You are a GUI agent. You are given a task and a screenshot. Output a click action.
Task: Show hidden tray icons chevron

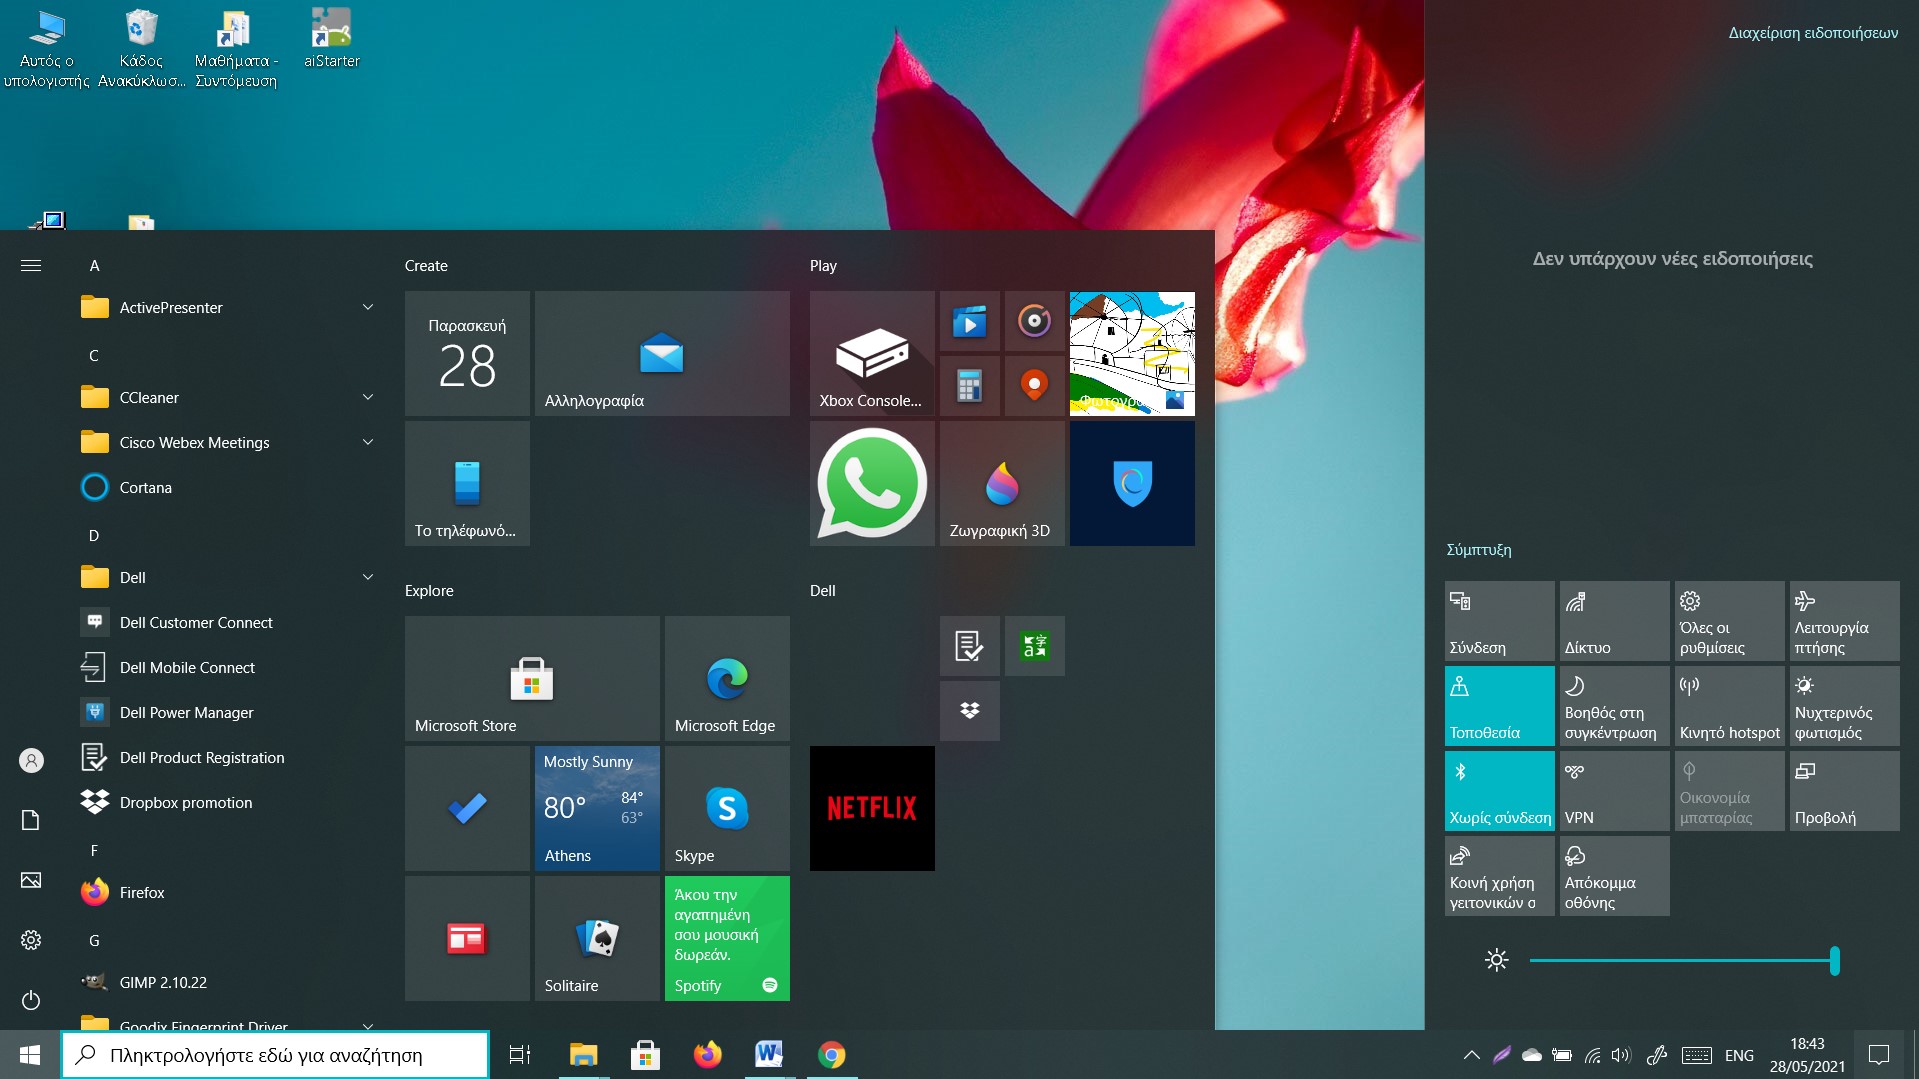click(x=1471, y=1055)
